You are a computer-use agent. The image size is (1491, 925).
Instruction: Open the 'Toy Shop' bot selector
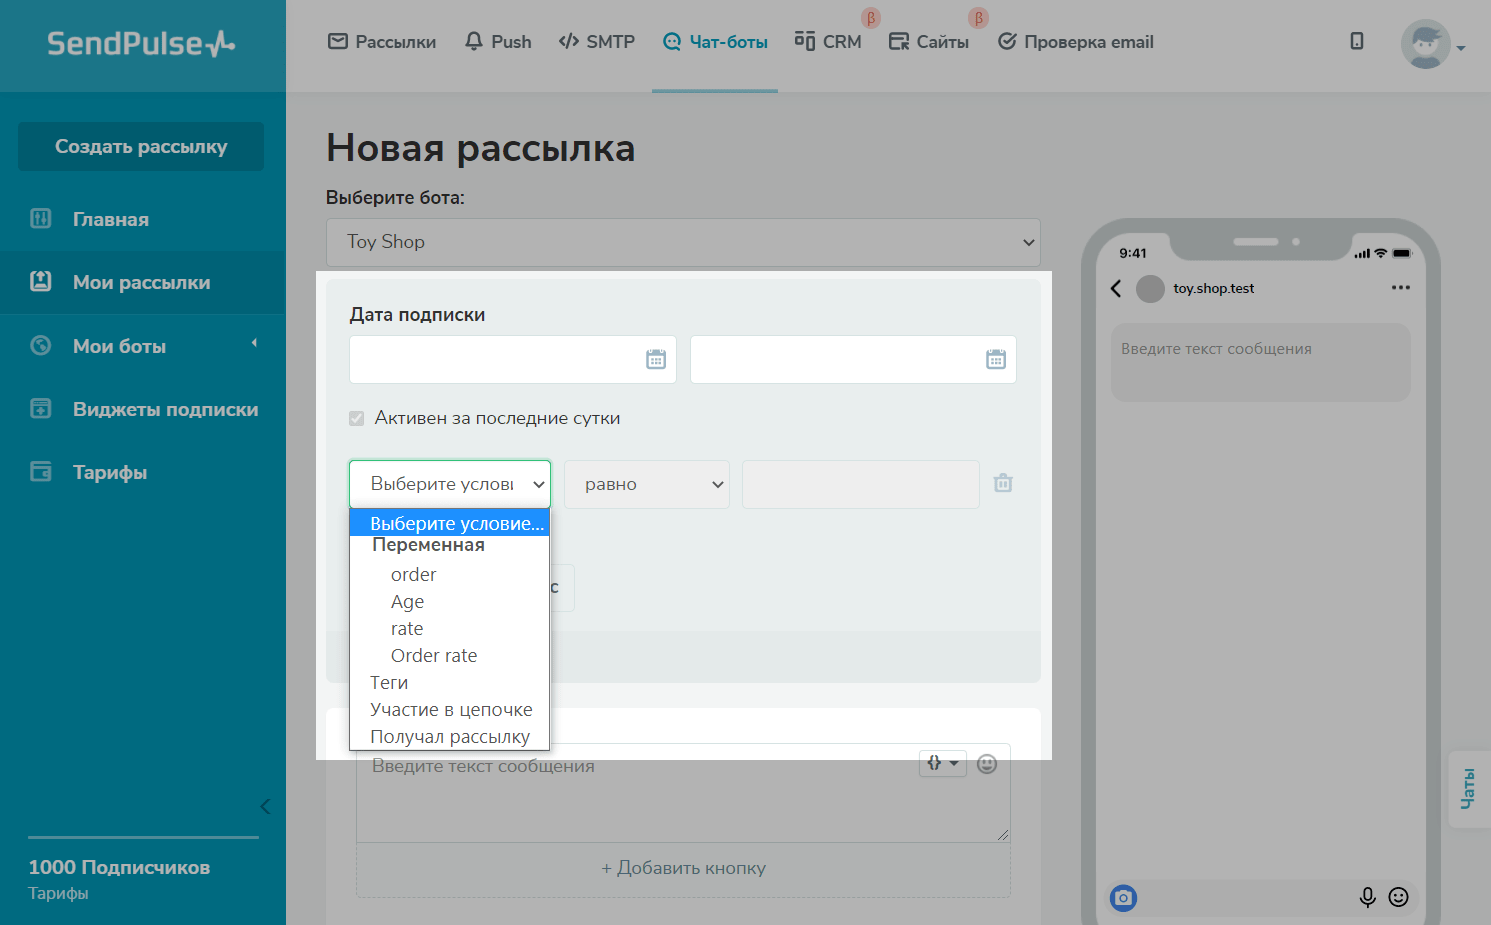pyautogui.click(x=683, y=242)
